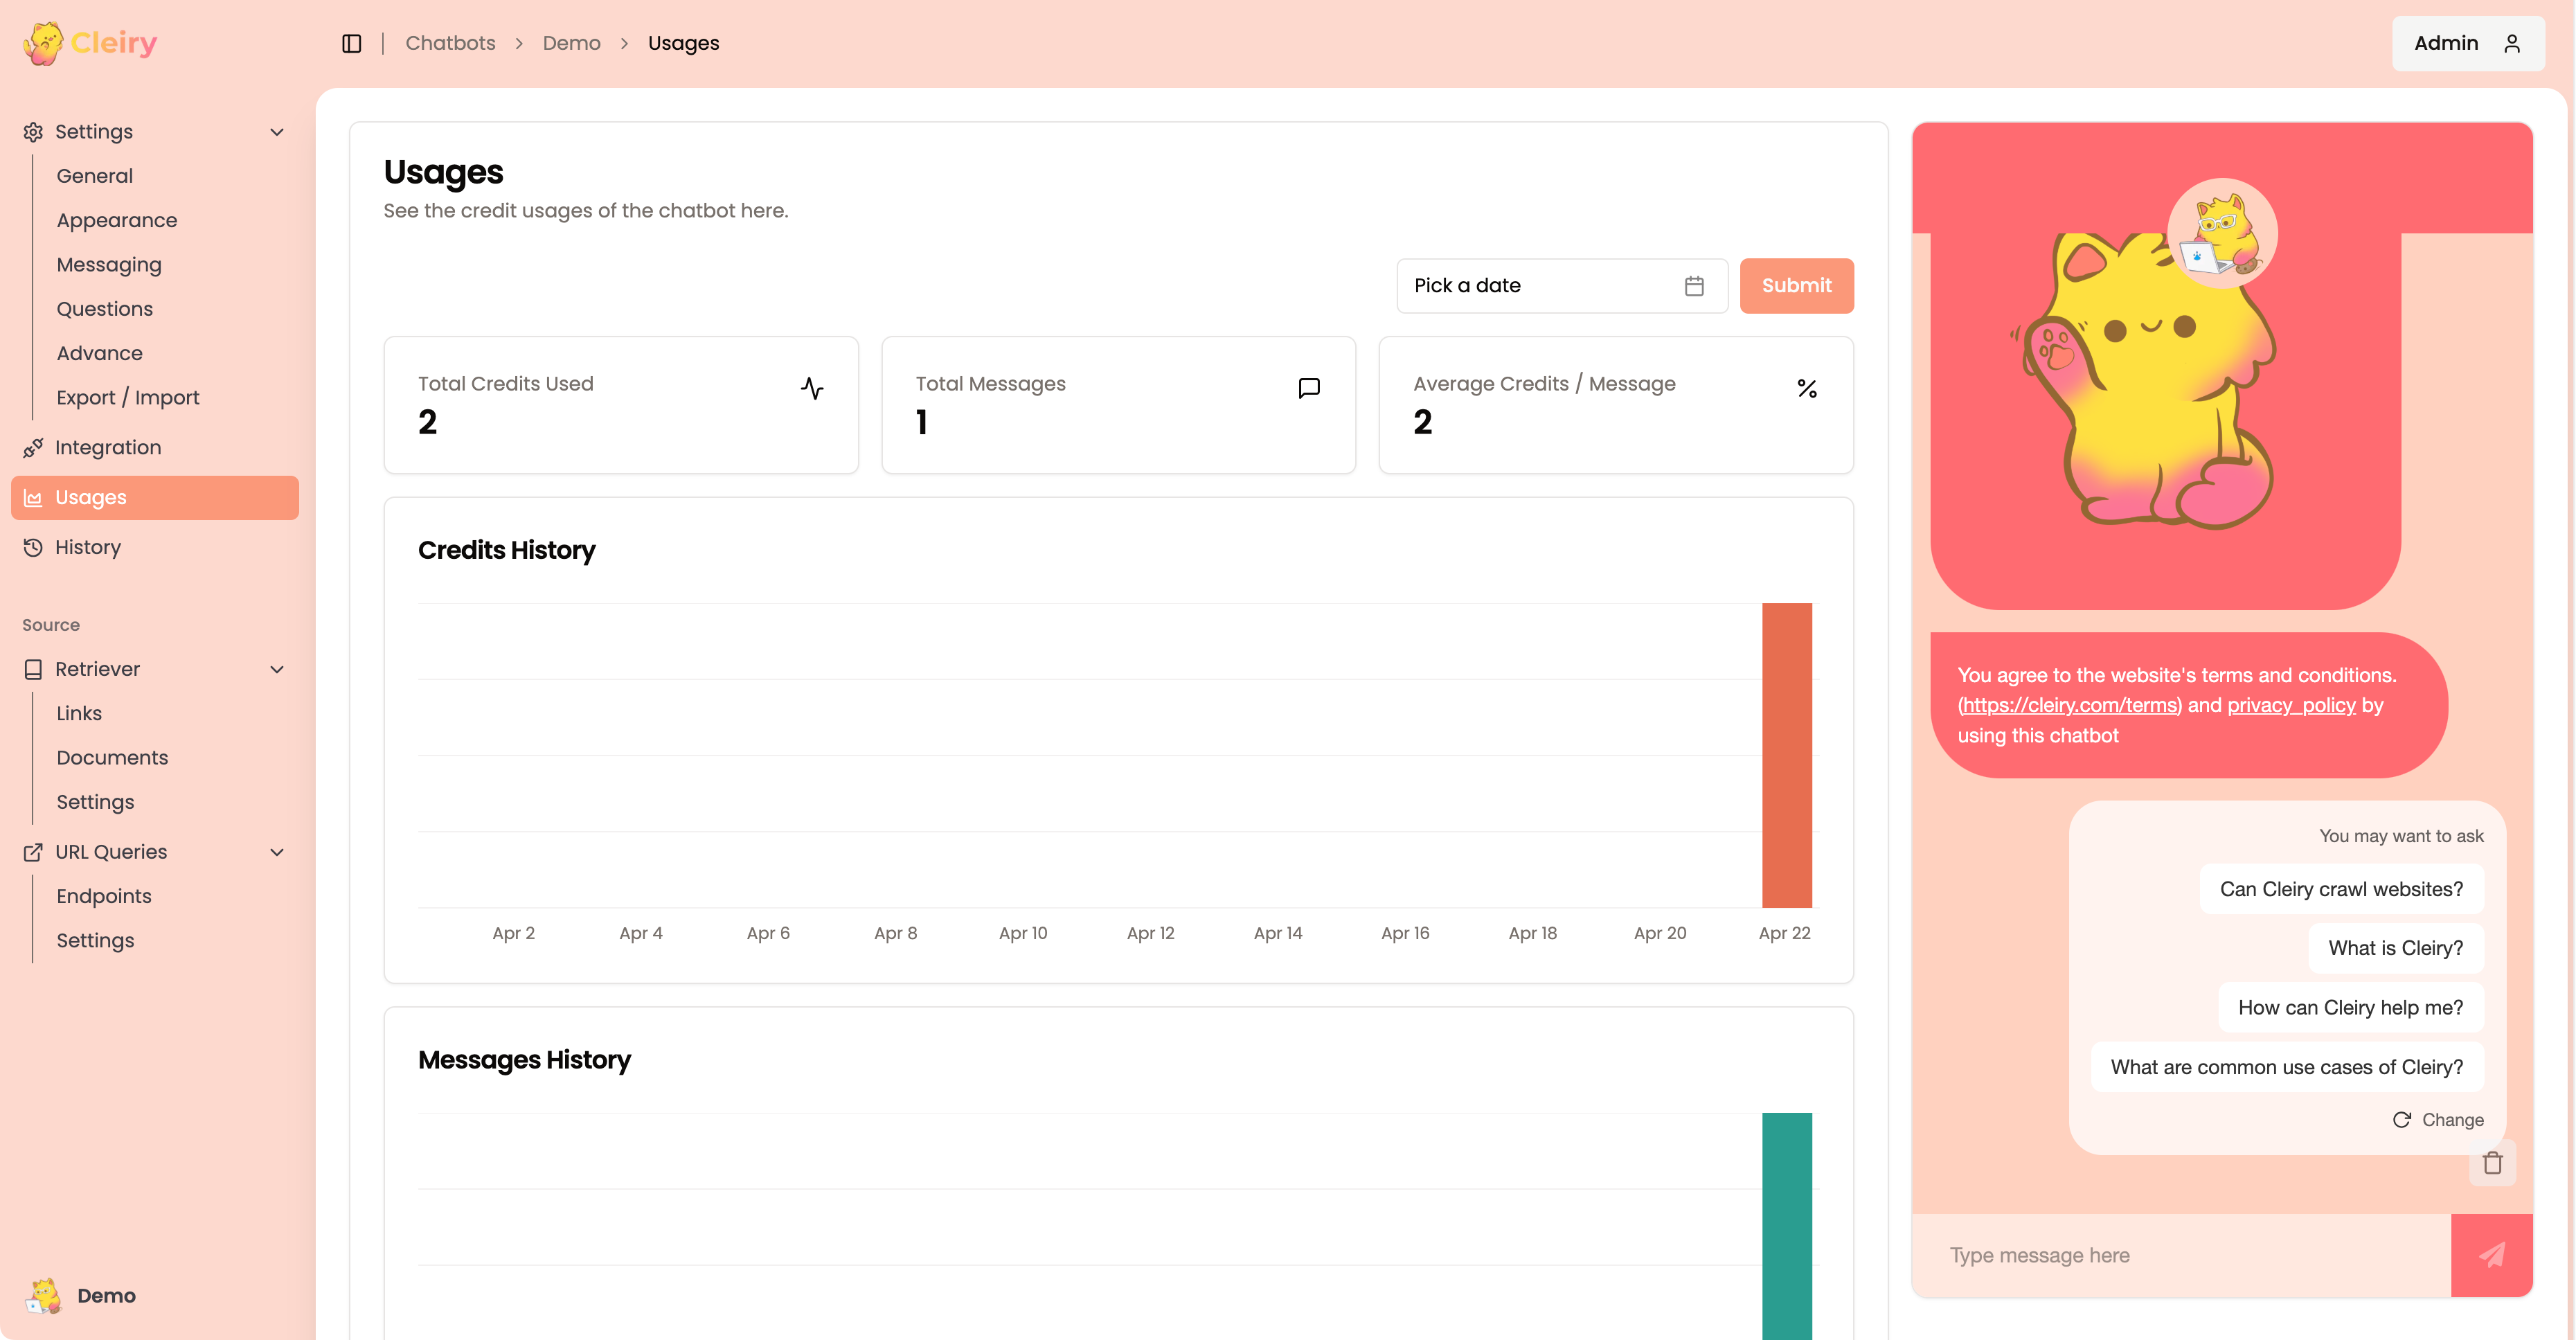Click the percent icon in Average Credits card
The height and width of the screenshot is (1340, 2576).
[x=1807, y=388]
